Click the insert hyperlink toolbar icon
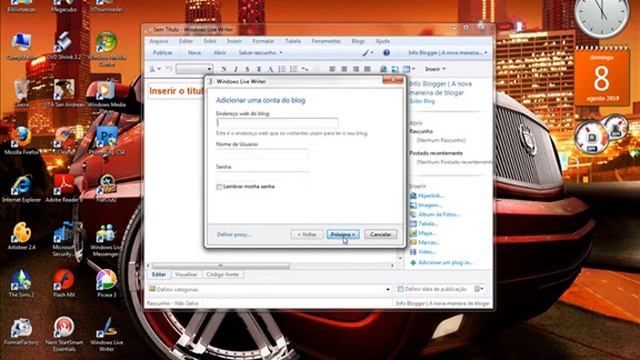640x360 pixels. 383,69
